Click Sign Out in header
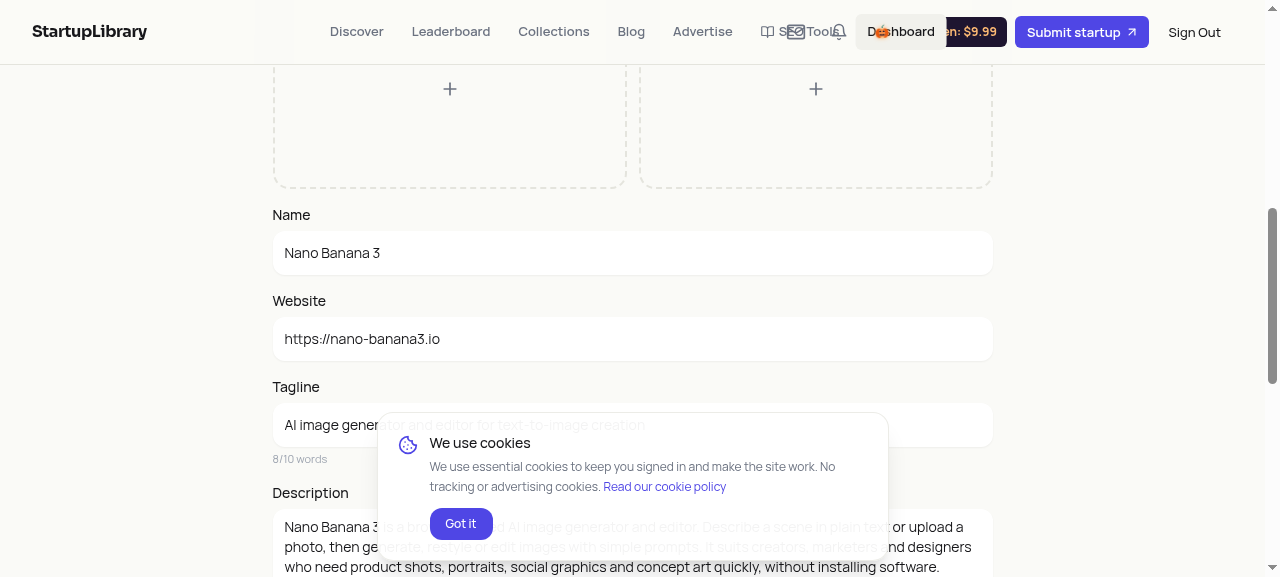This screenshot has width=1280, height=577. 1194,32
